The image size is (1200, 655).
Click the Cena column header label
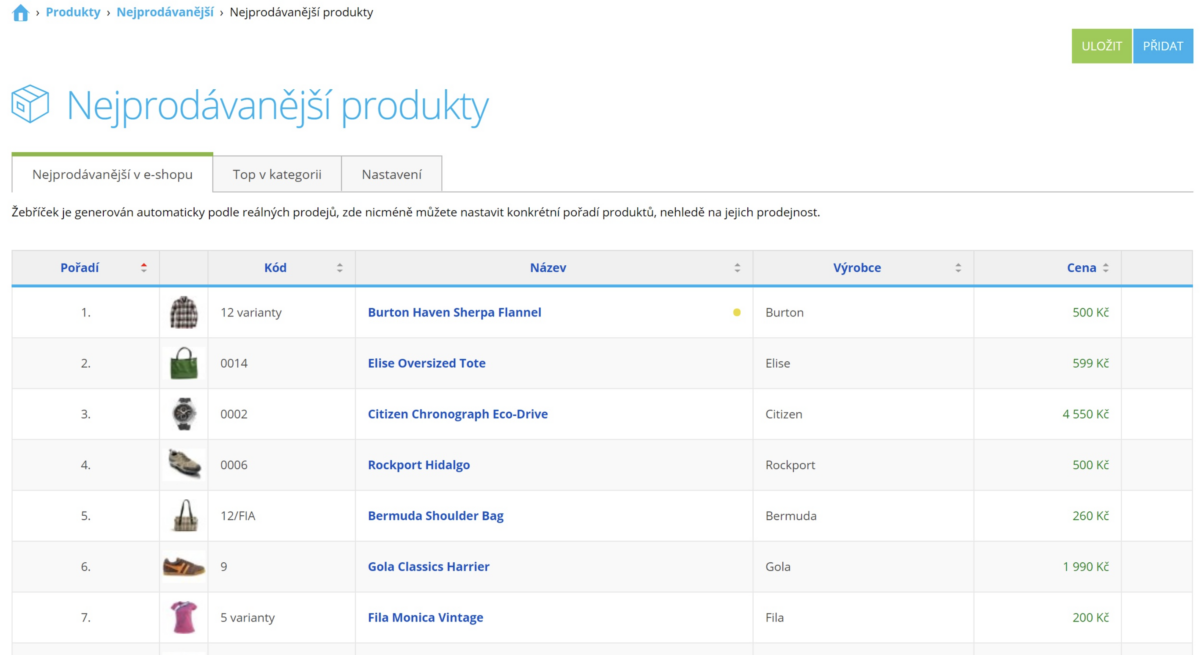(1081, 268)
